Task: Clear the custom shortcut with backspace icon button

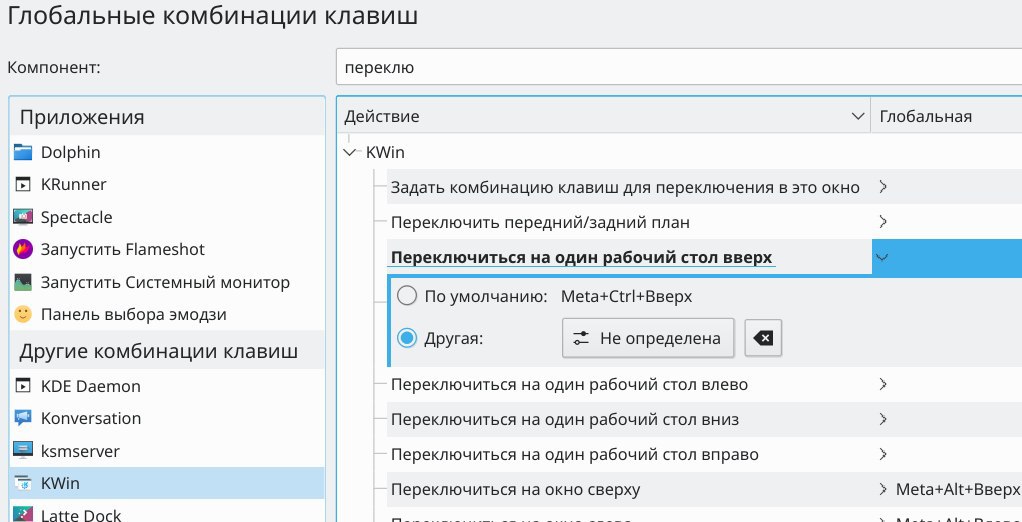Action: [x=763, y=338]
